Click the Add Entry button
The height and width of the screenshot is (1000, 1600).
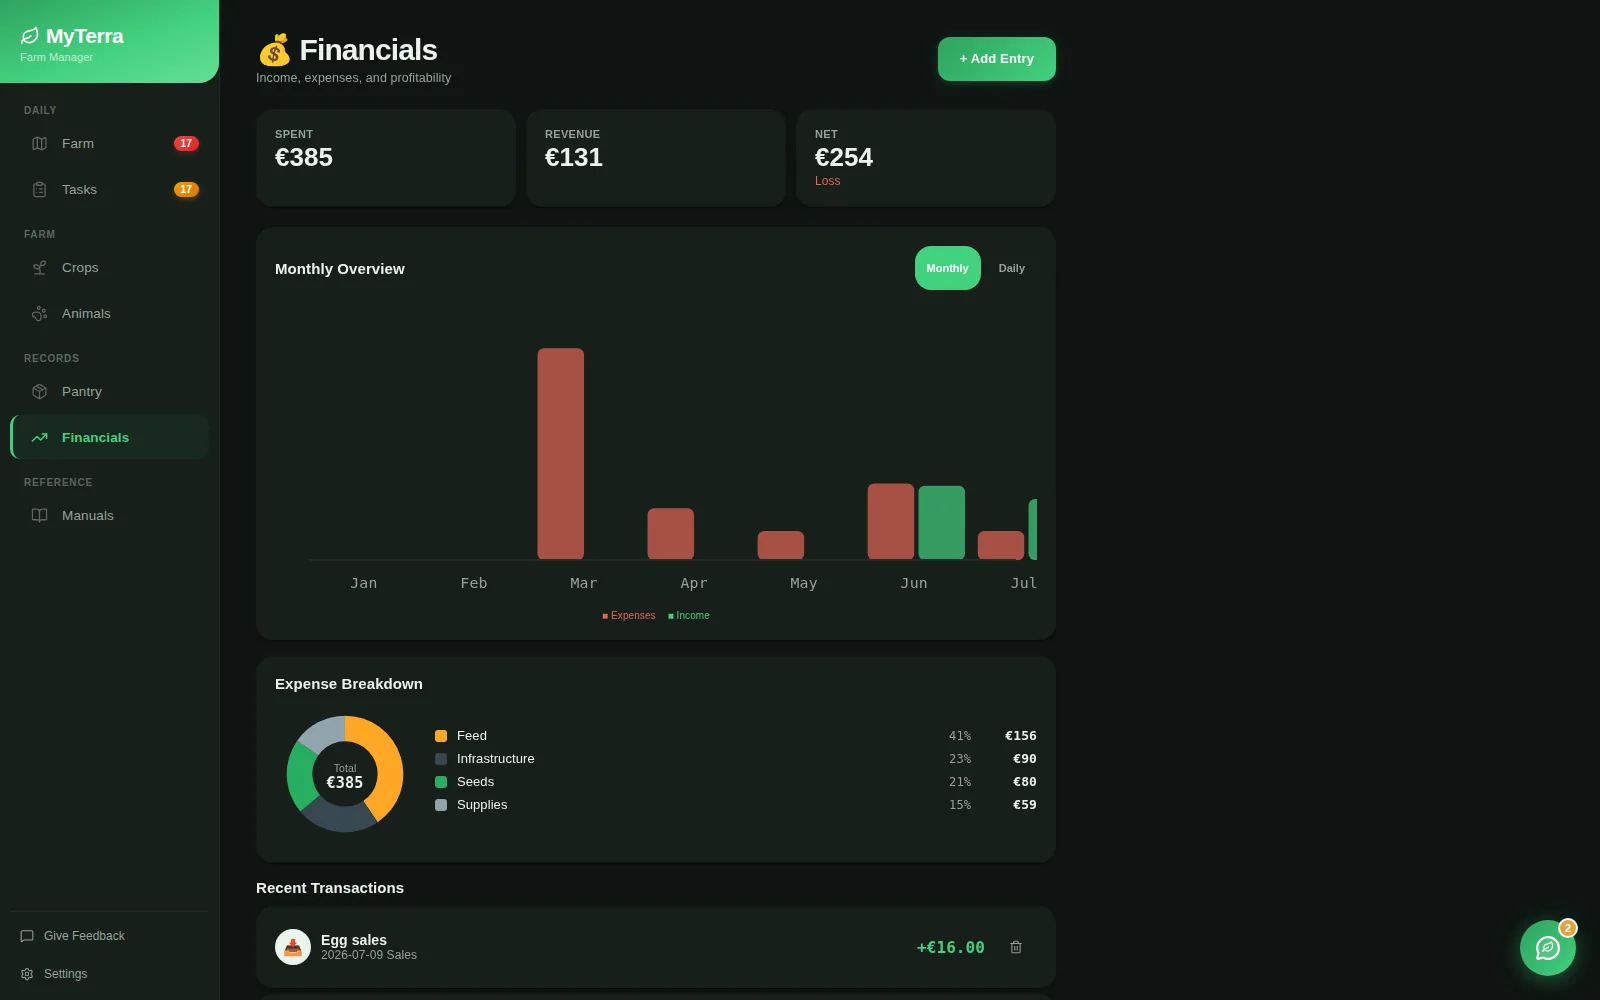pyautogui.click(x=997, y=59)
